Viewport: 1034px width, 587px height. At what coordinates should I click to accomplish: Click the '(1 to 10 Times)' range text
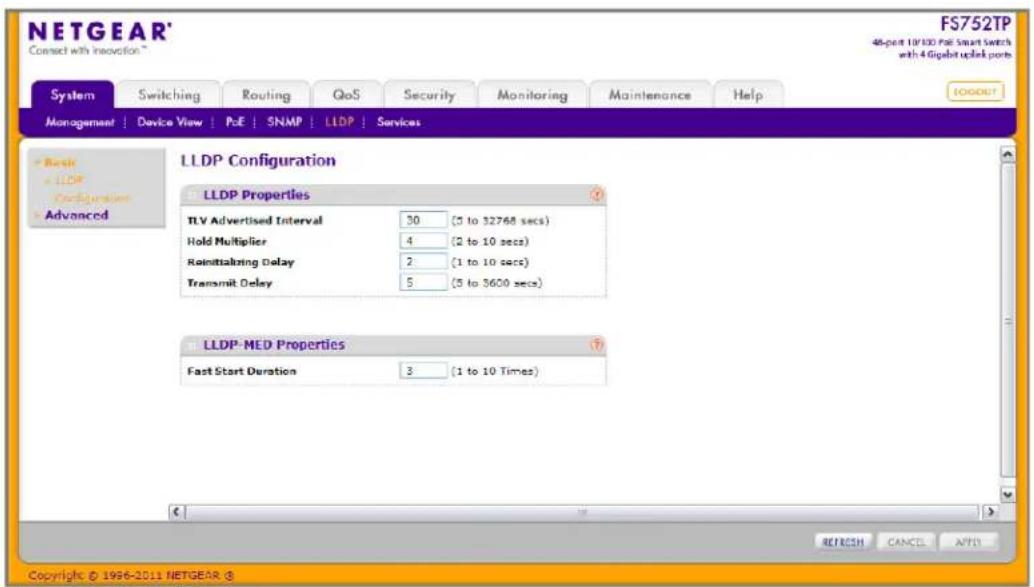click(495, 371)
